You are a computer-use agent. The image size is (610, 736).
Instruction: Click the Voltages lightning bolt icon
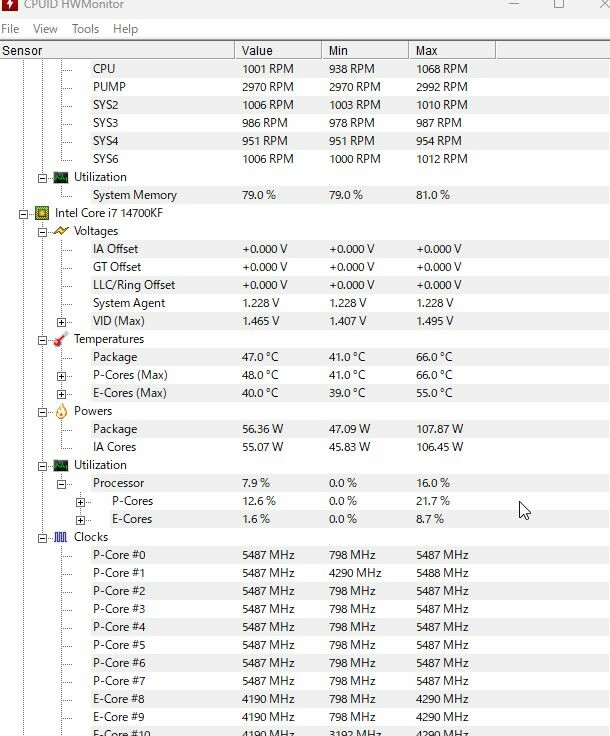pos(61,231)
